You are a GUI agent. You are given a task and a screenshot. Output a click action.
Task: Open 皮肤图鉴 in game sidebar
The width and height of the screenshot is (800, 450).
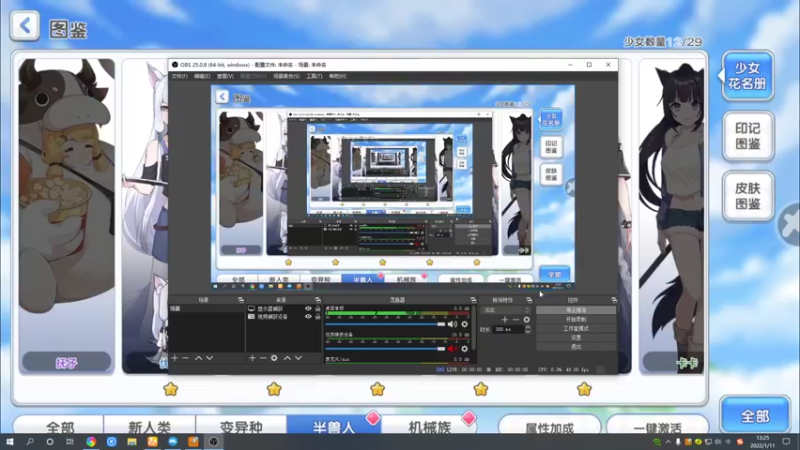[x=748, y=196]
